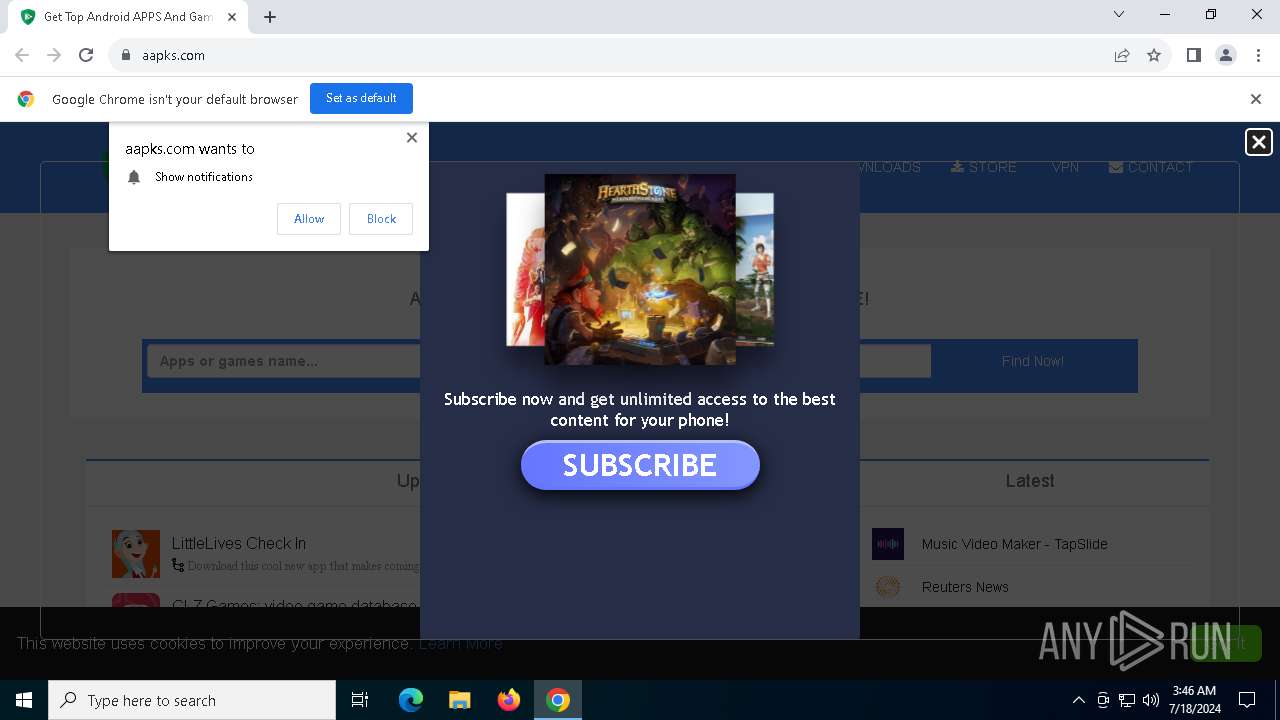Open Chrome profile menu

[1226, 55]
